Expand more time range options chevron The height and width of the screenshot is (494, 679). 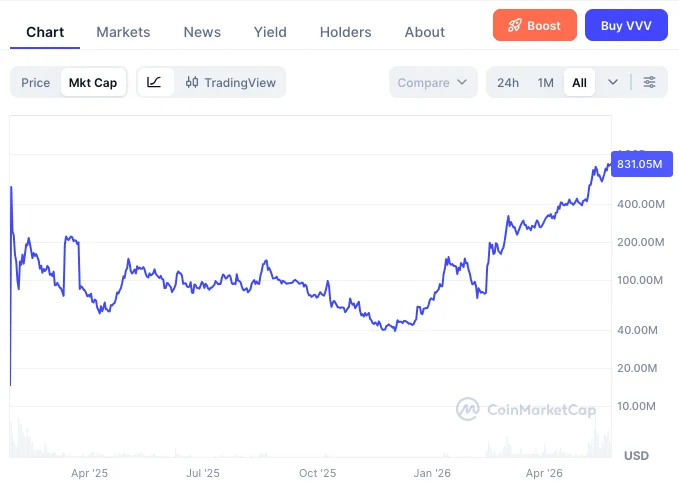[x=613, y=82]
